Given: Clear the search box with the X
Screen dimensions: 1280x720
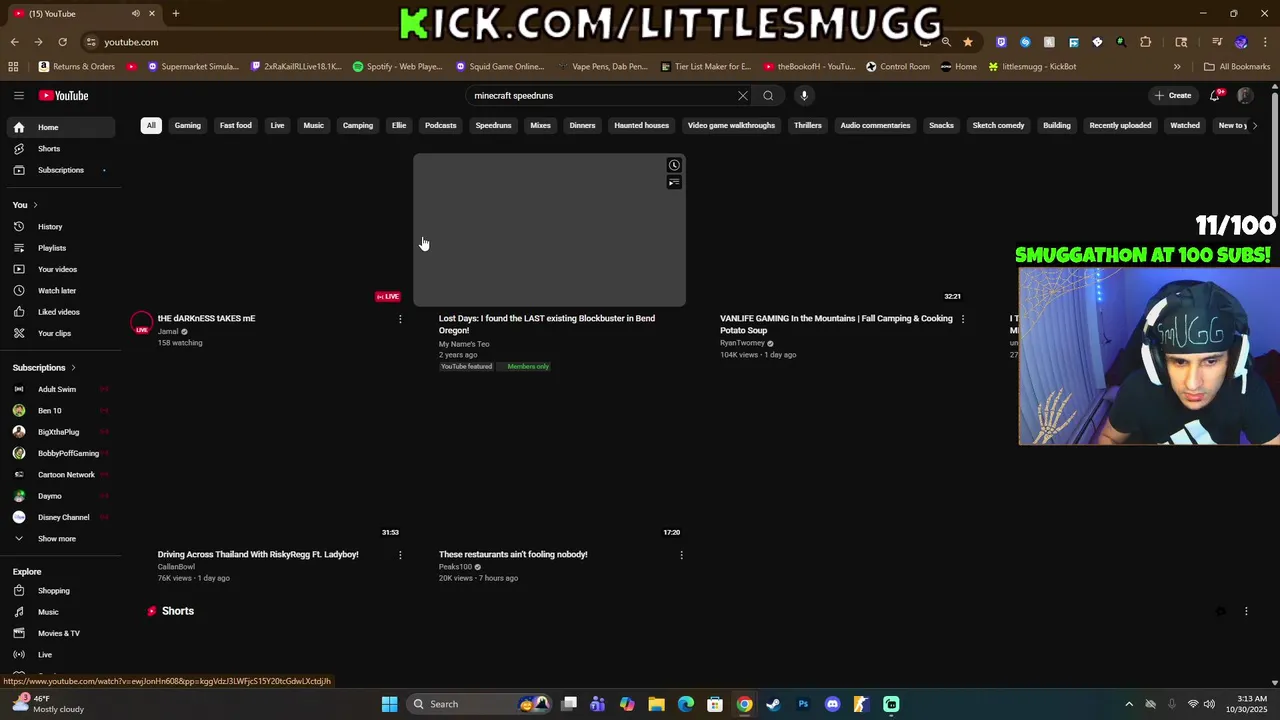Looking at the screenshot, I should click(x=743, y=96).
